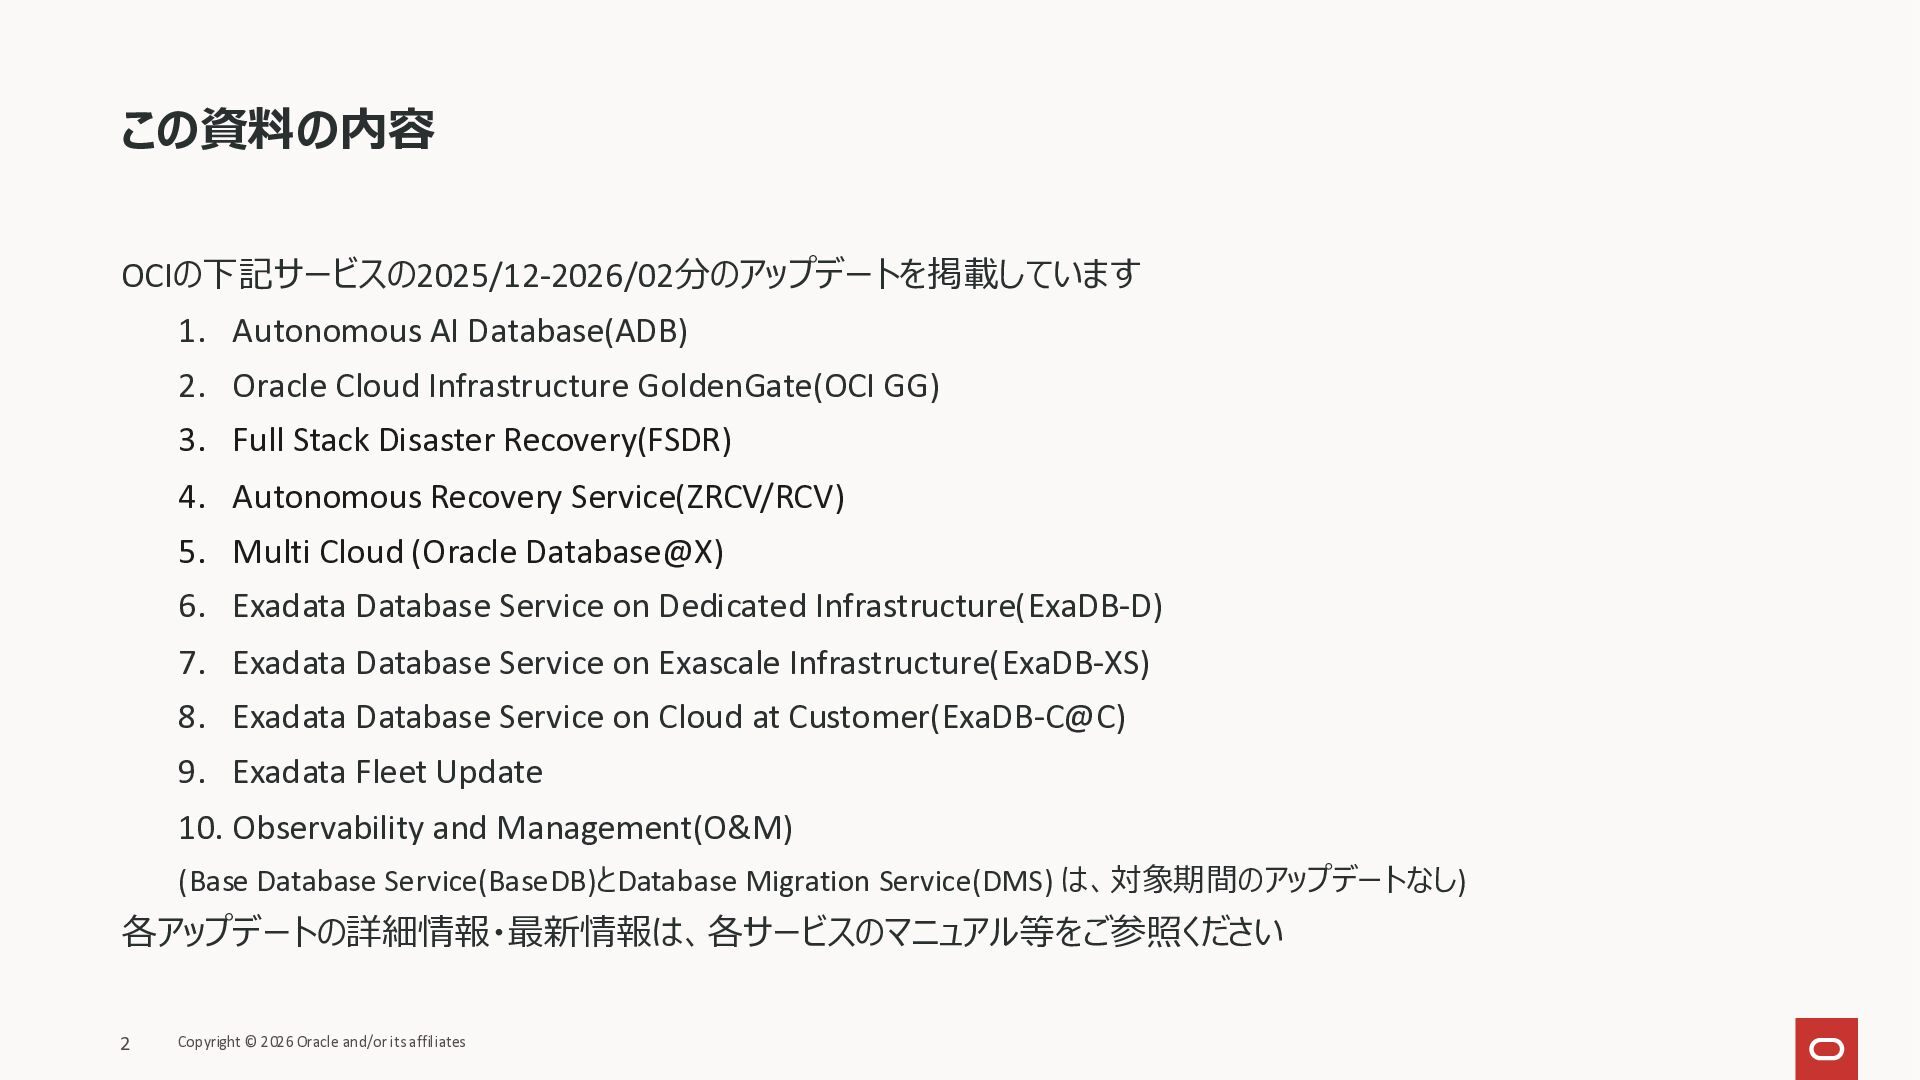Click the list number 5. before Multi Cloud

pos(191,552)
